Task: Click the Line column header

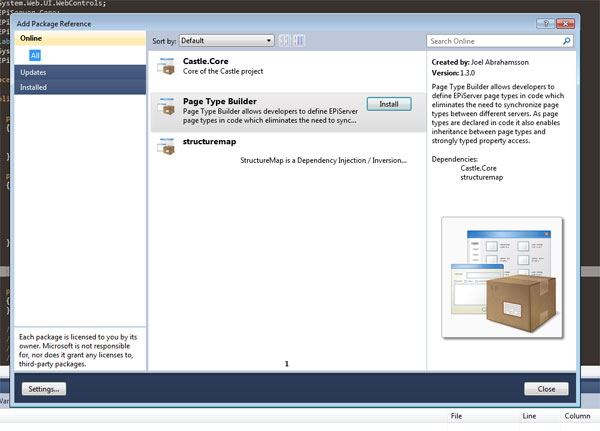Action: [529, 416]
